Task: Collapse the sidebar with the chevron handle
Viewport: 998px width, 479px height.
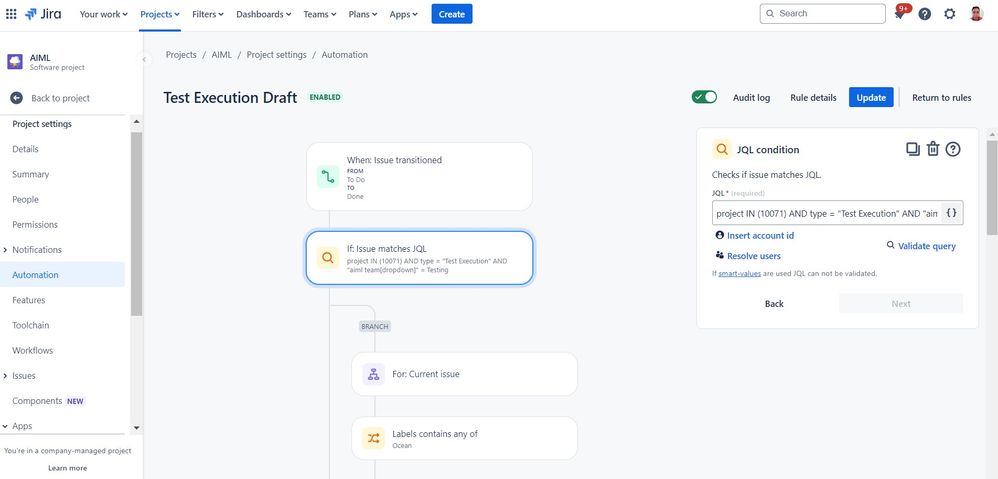Action: tap(144, 59)
